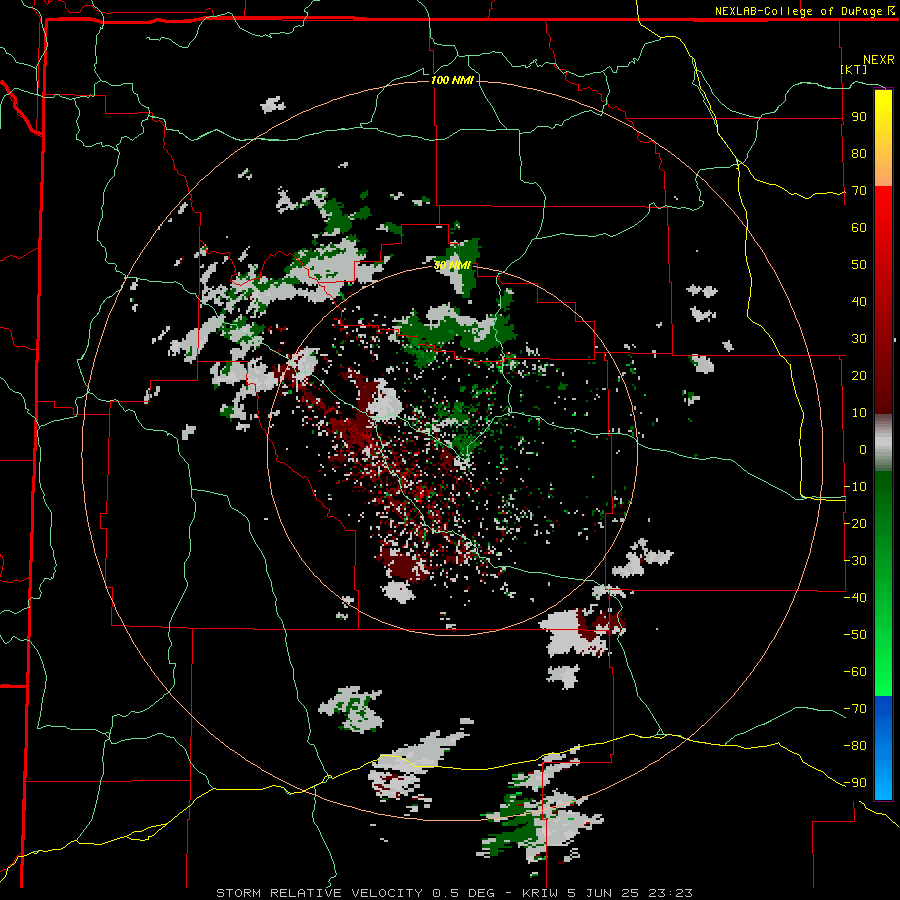
Task: Select the -40 value on velocity scale
Action: 855,598
